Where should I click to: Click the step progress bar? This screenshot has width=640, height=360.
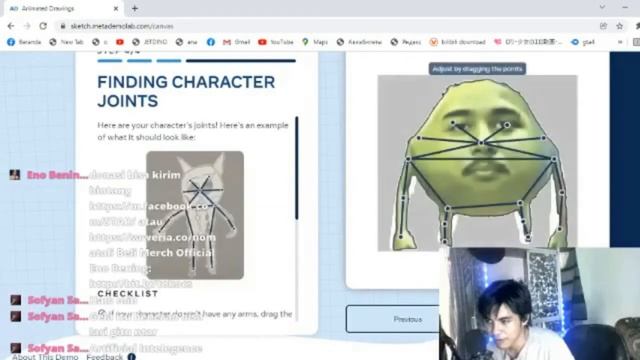[196, 61]
